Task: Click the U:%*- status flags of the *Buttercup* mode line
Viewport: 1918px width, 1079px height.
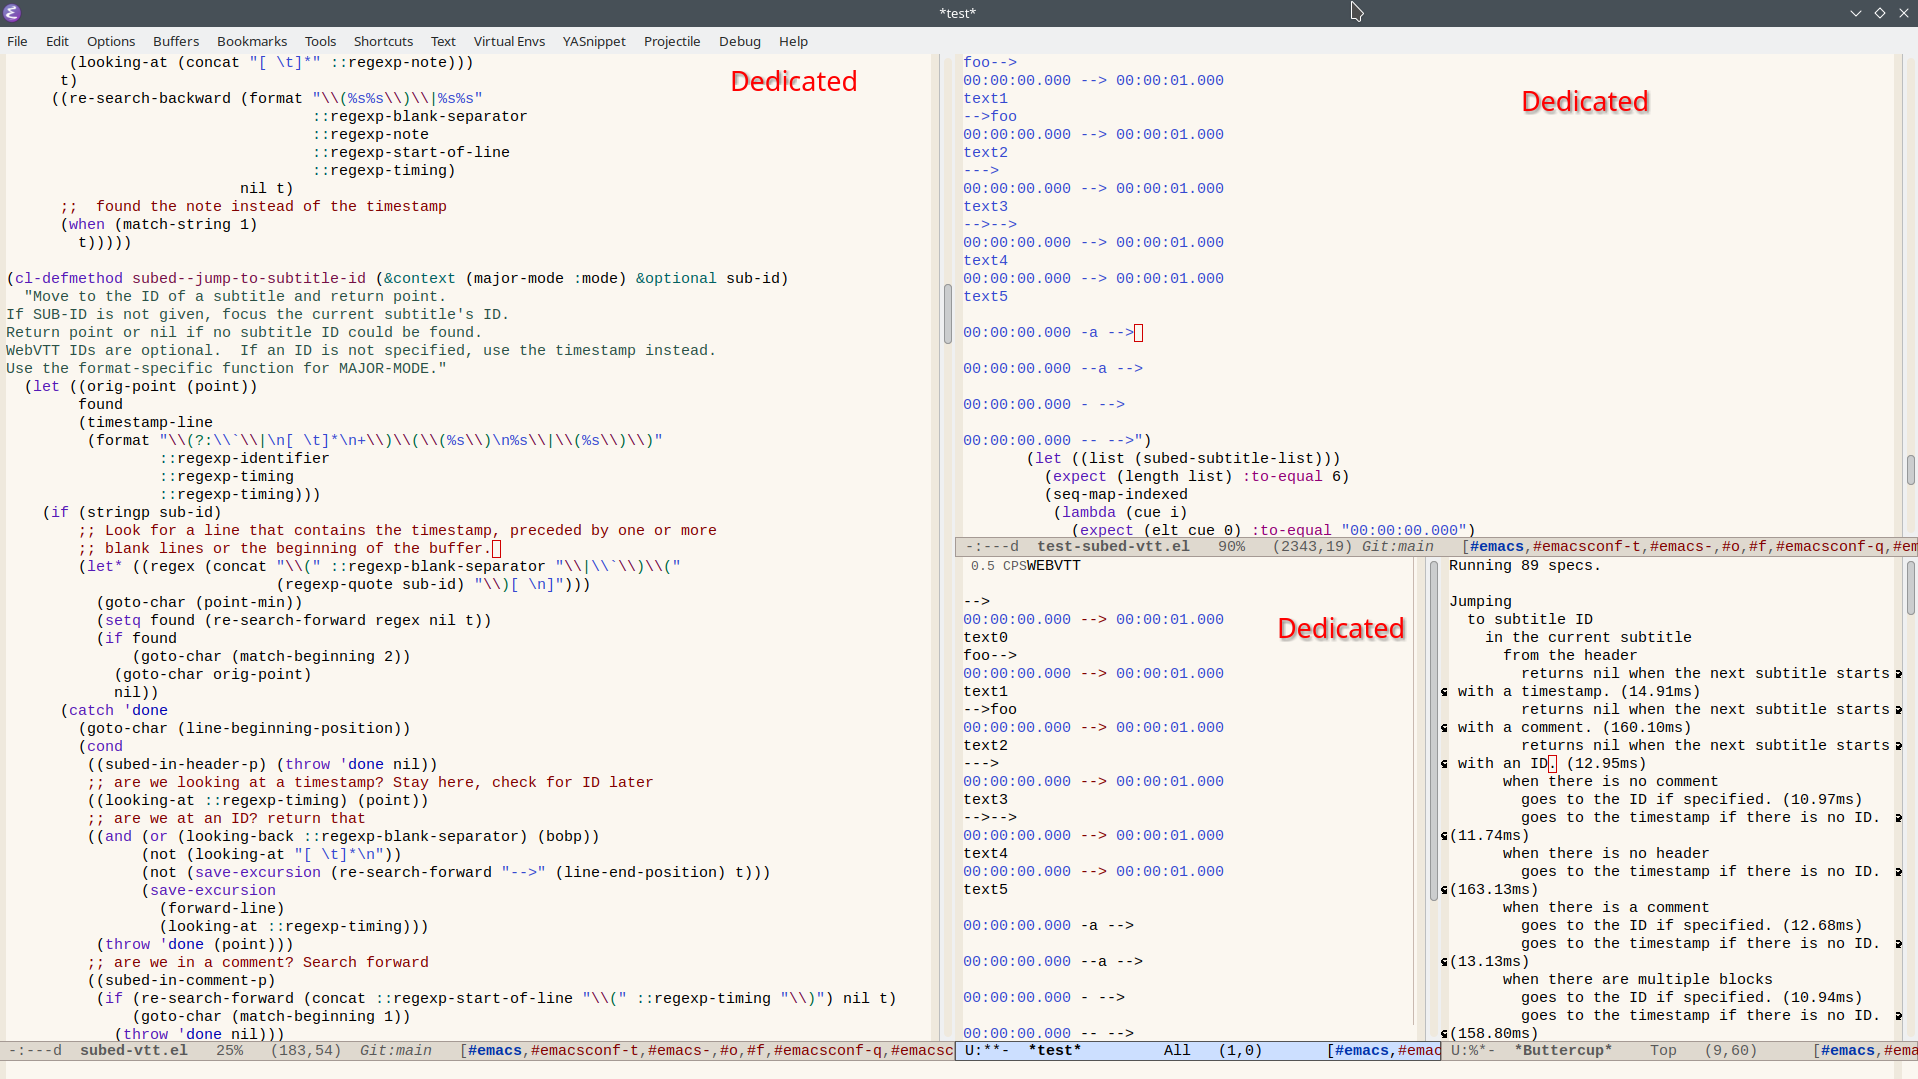Action: click(1473, 1050)
